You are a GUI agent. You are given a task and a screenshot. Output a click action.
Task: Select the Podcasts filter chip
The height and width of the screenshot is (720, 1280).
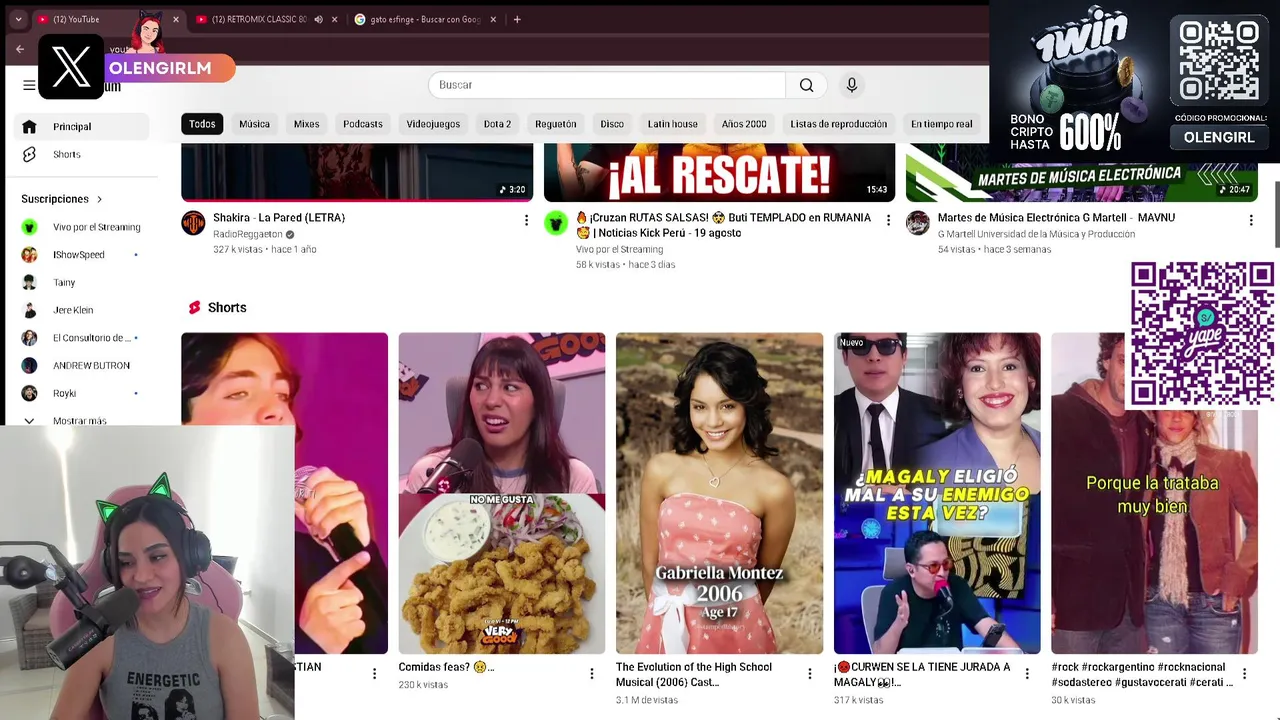pos(363,124)
